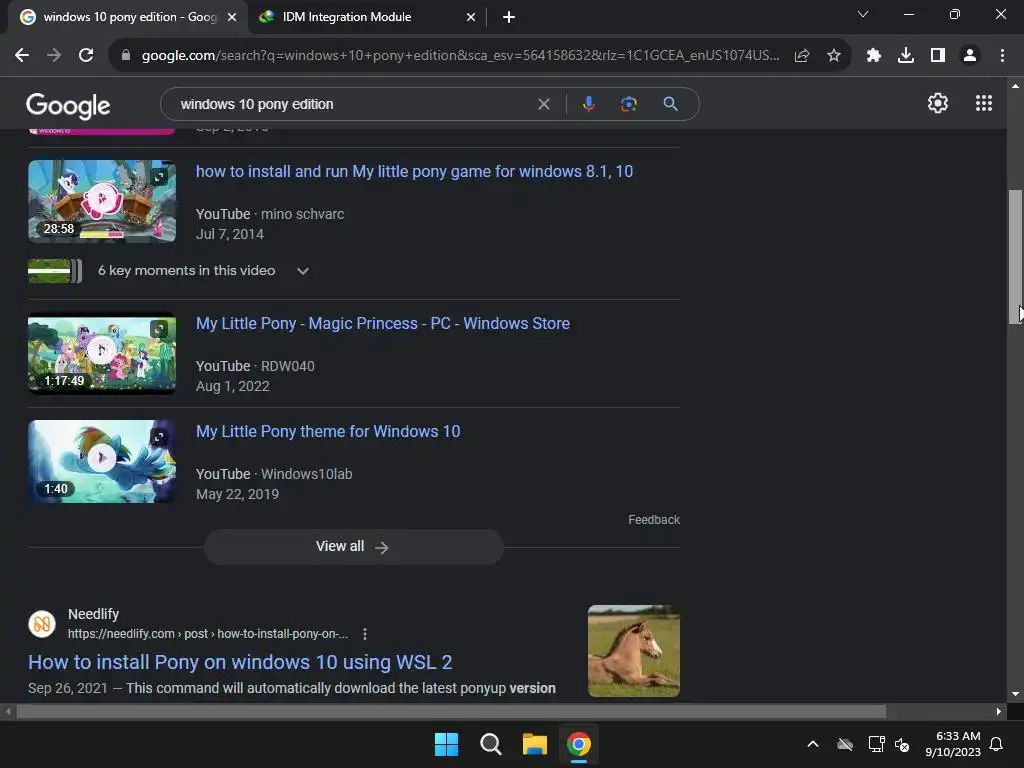Toggle the Chrome side panel
The height and width of the screenshot is (768, 1024).
938,56
